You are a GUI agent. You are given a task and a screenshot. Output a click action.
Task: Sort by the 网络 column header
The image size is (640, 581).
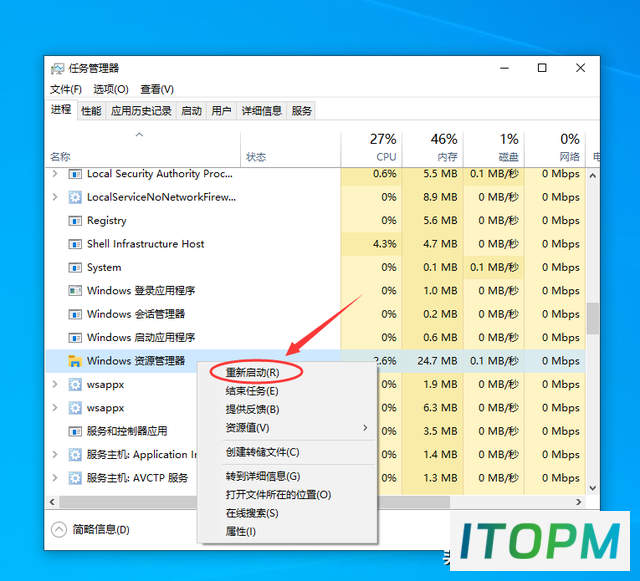pos(555,149)
